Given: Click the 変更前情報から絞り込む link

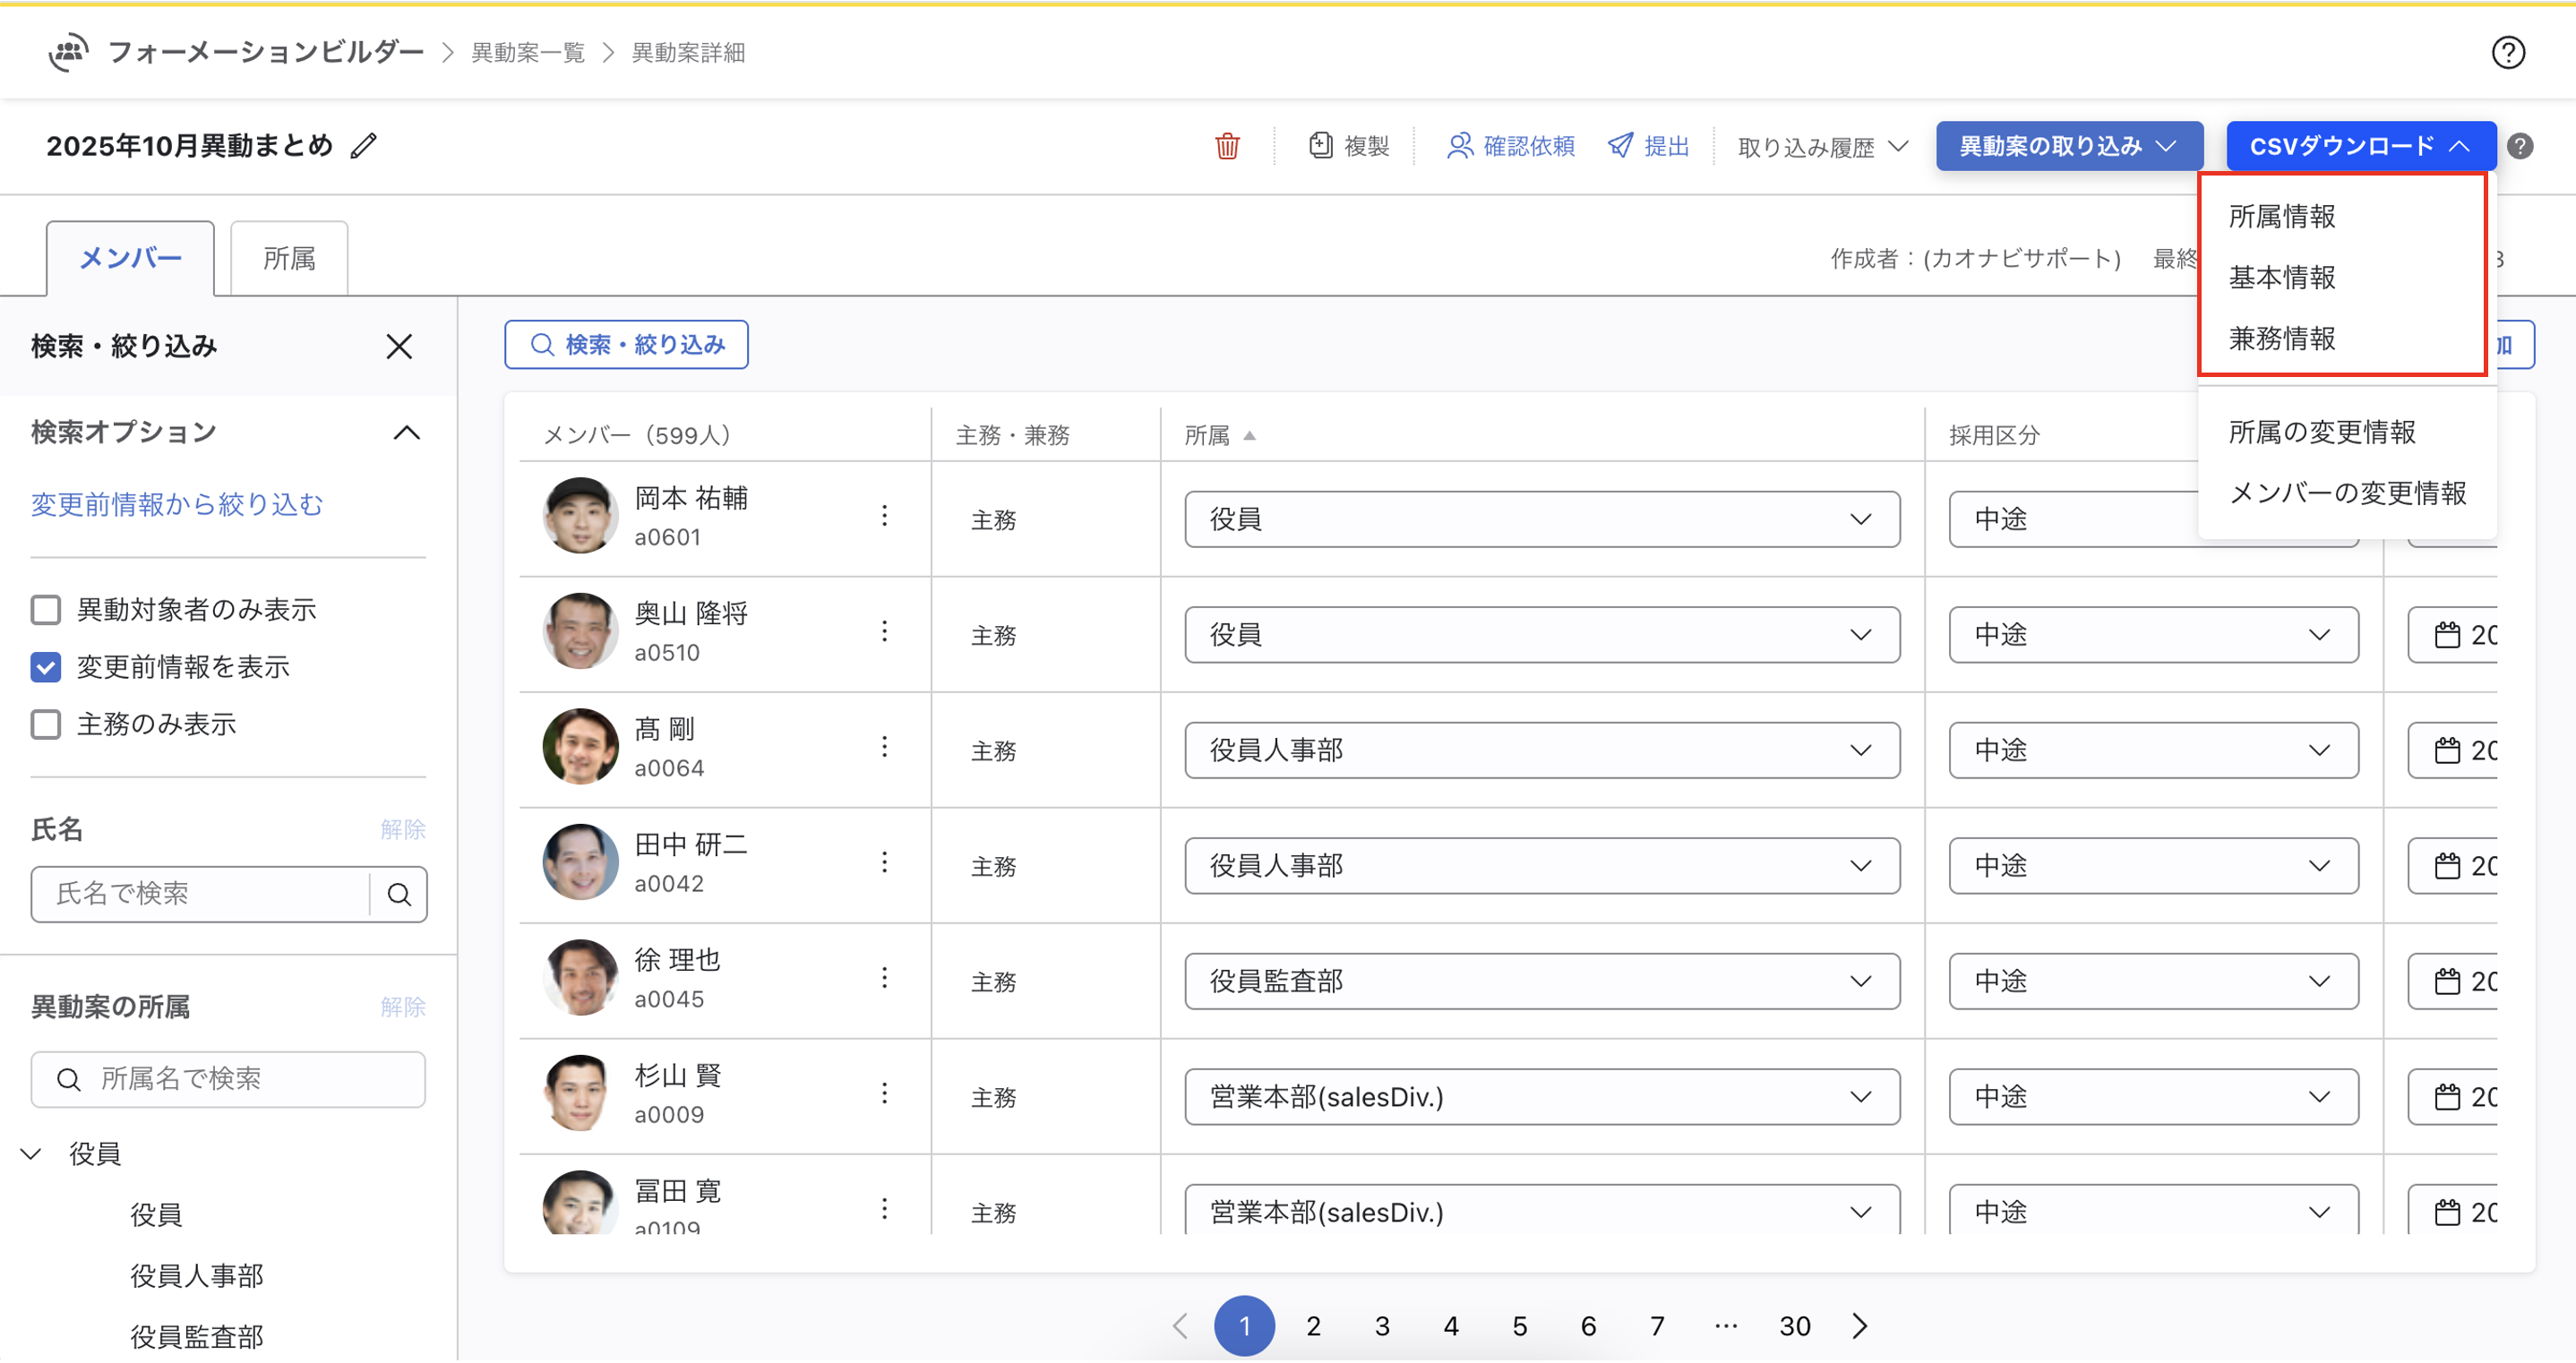Looking at the screenshot, I should [x=177, y=504].
